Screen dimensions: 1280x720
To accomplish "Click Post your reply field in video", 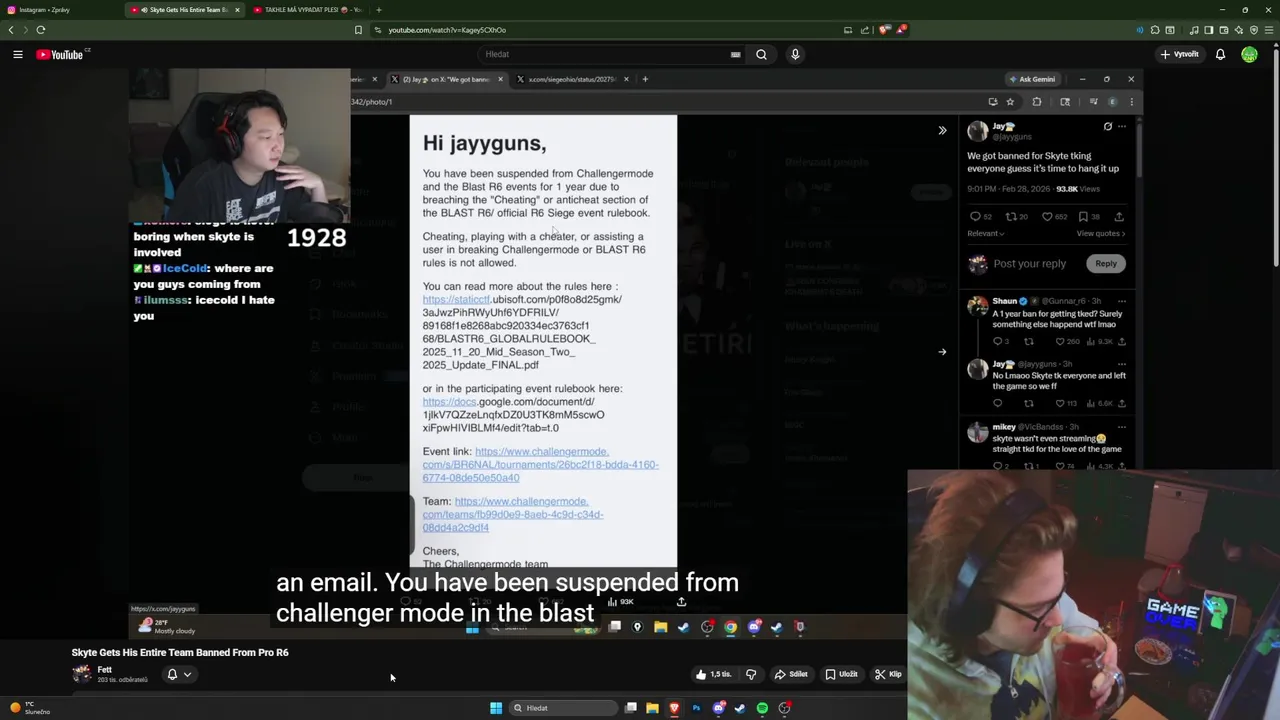I will point(1029,264).
